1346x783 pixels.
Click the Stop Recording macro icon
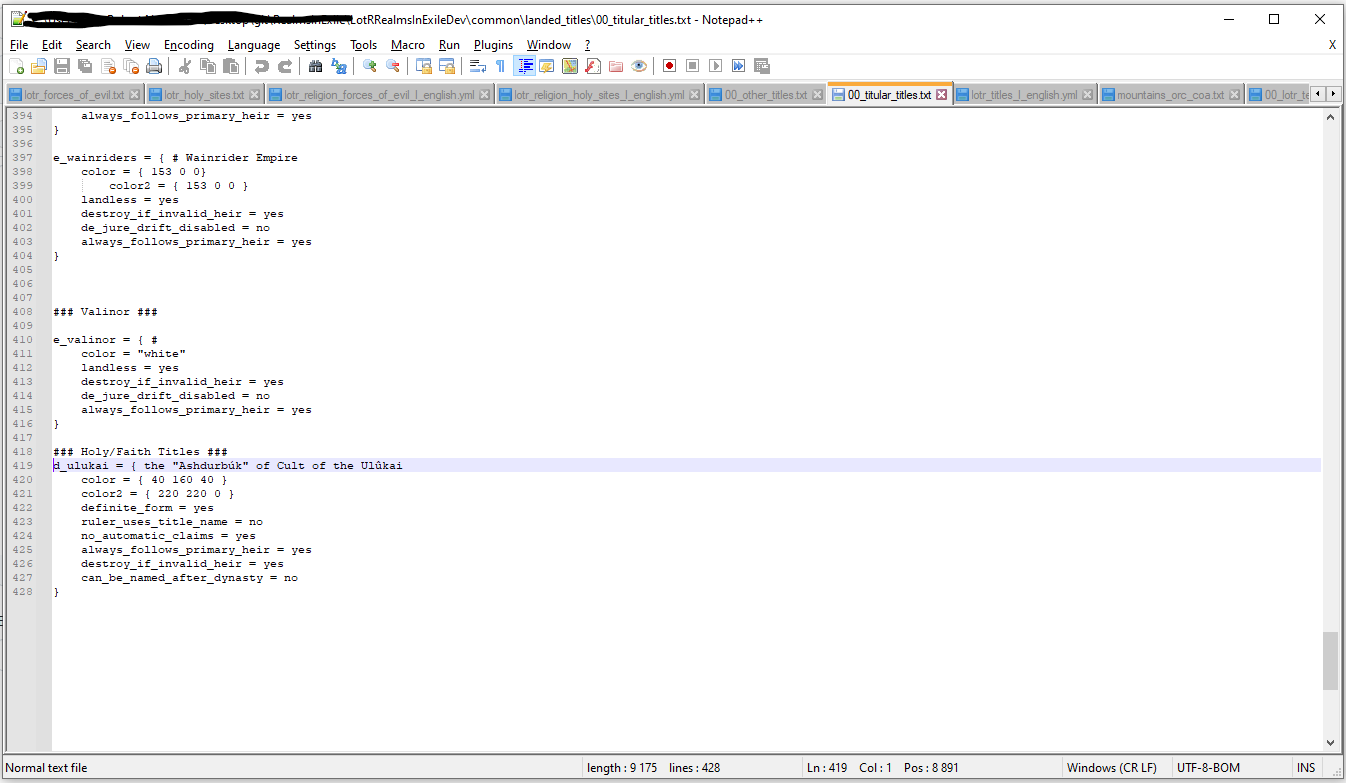692,66
